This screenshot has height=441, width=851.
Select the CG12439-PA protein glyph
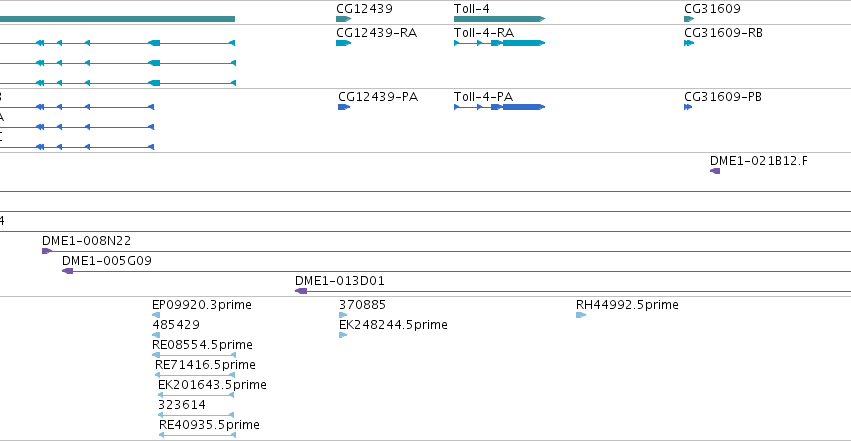pyautogui.click(x=344, y=107)
